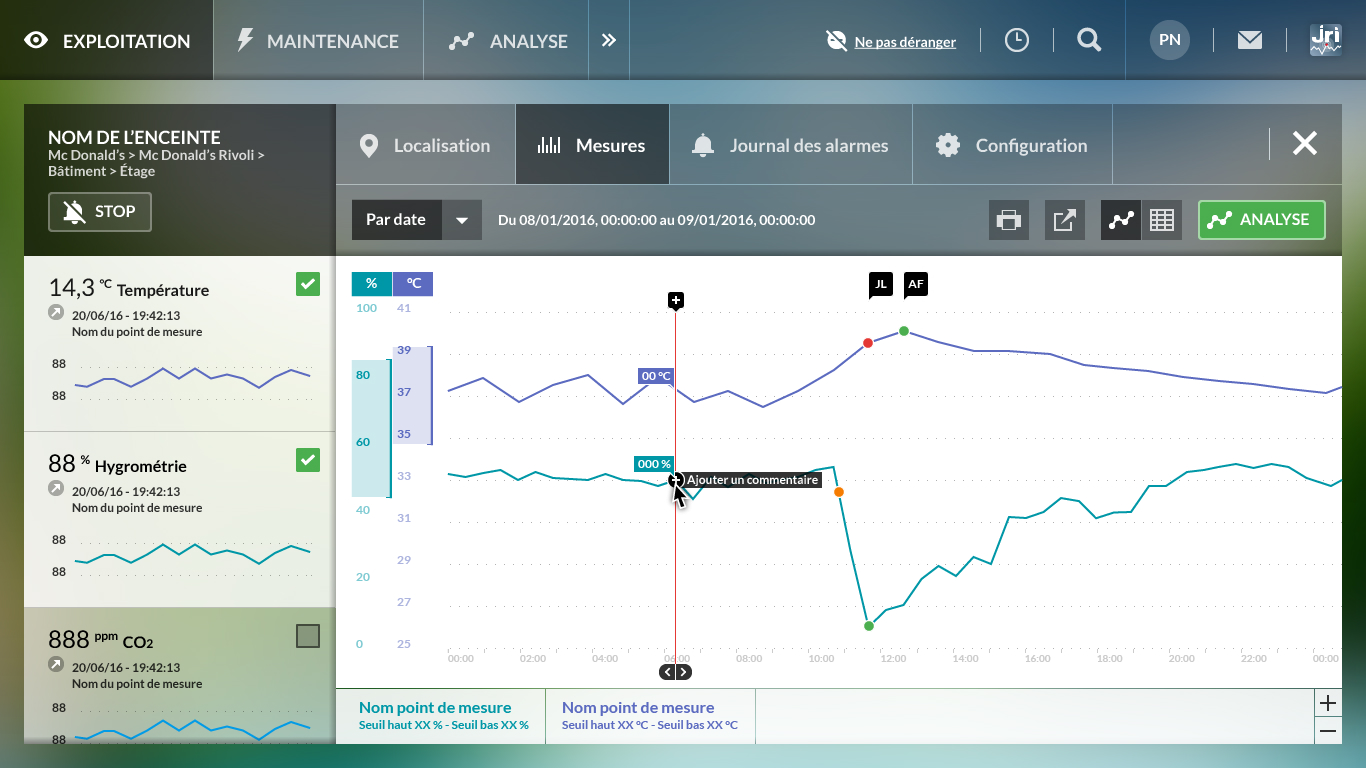
Task: Select purple Nom point de mesure legend
Action: (650, 716)
